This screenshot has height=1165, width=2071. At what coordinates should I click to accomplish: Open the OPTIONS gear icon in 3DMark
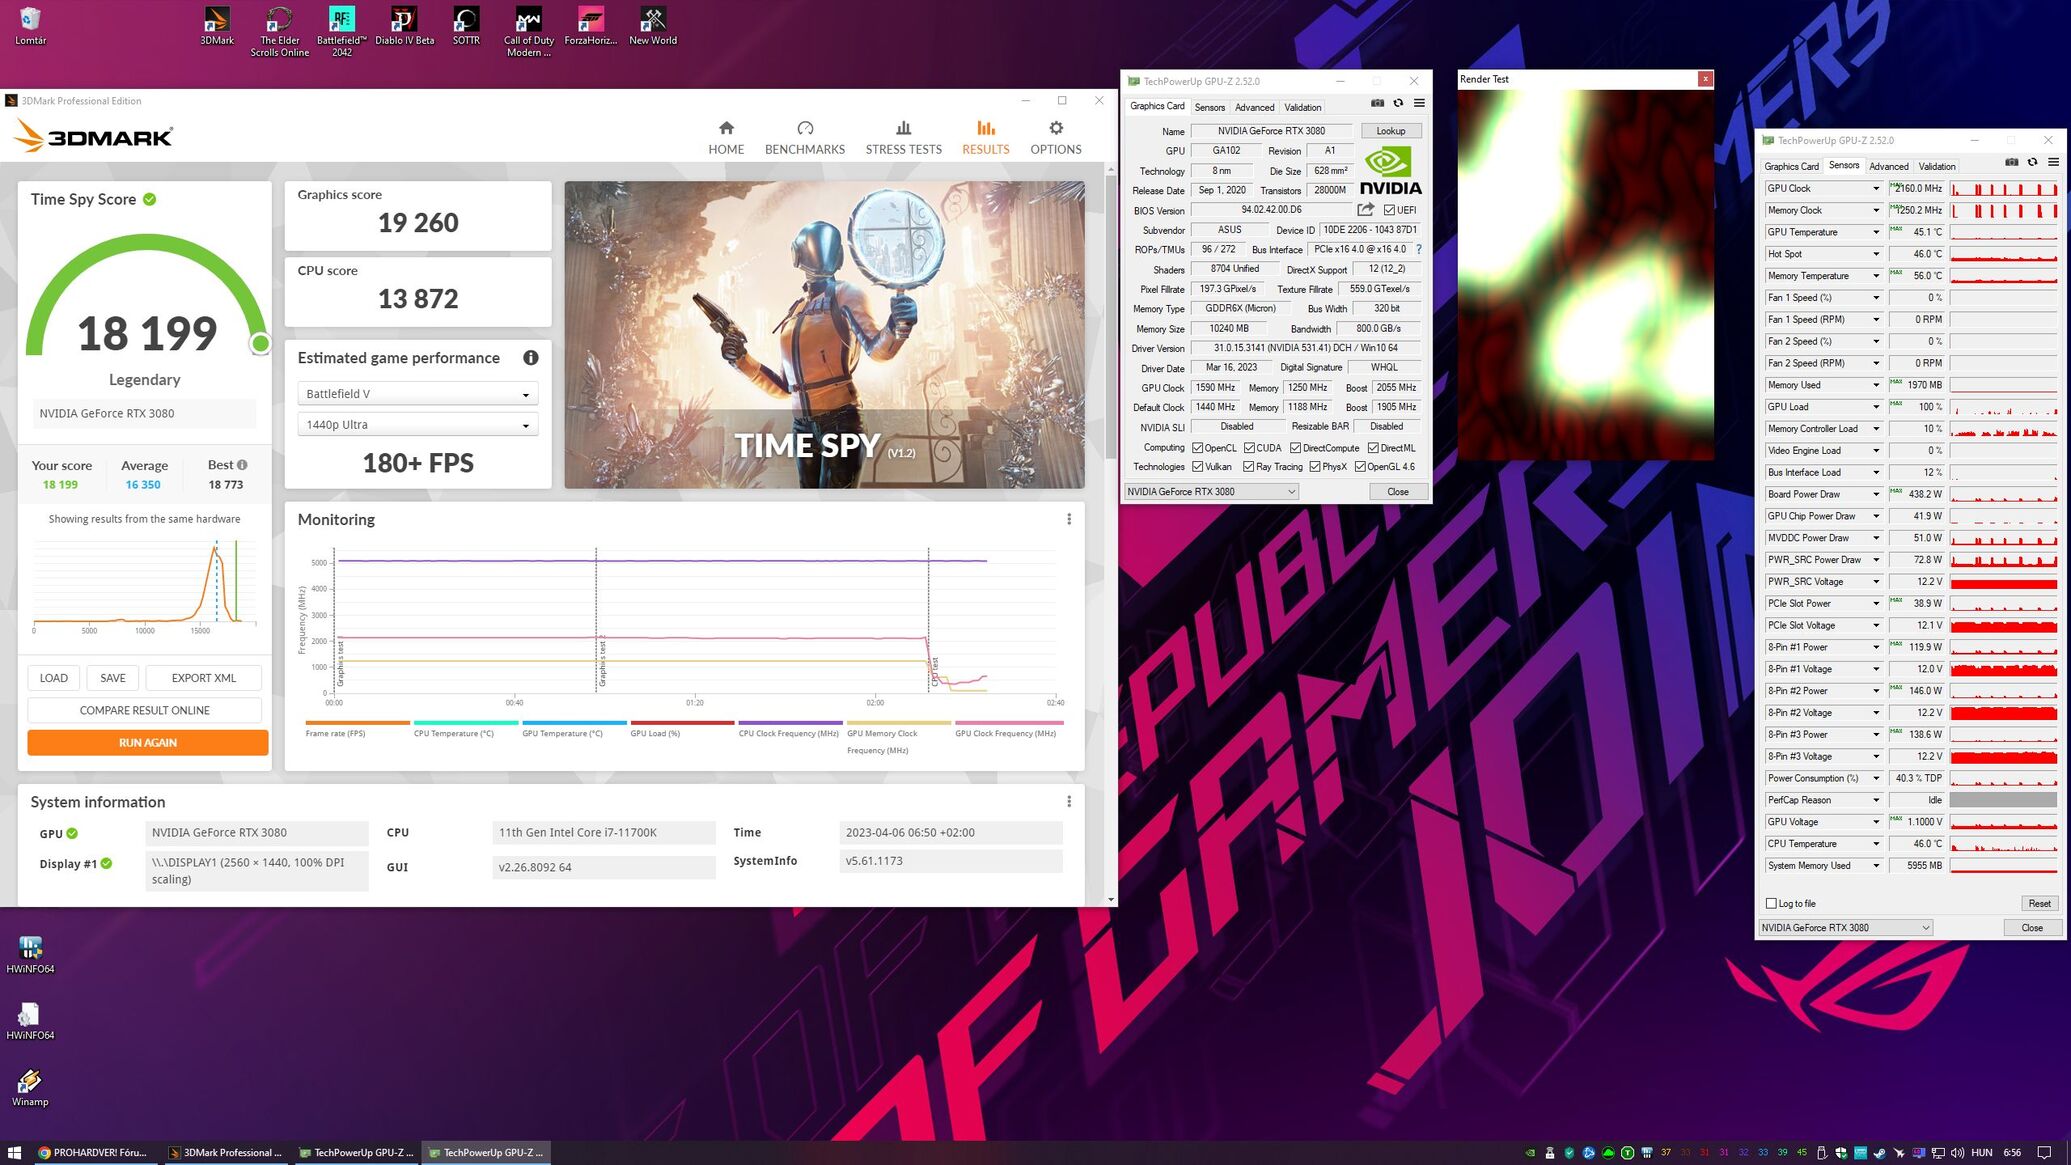tap(1056, 128)
